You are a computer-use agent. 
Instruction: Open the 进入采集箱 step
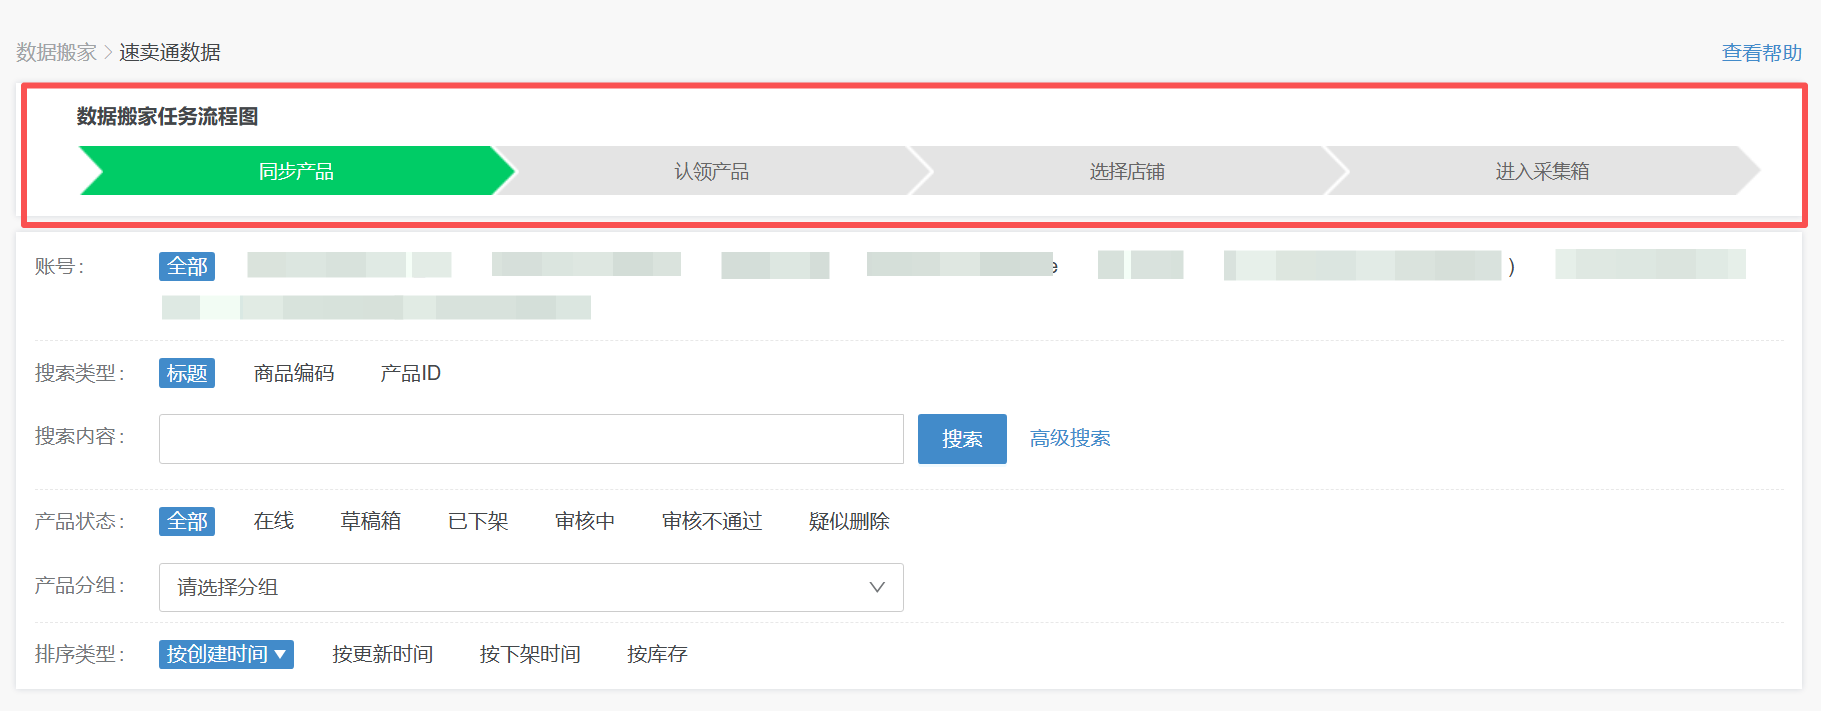(x=1541, y=171)
